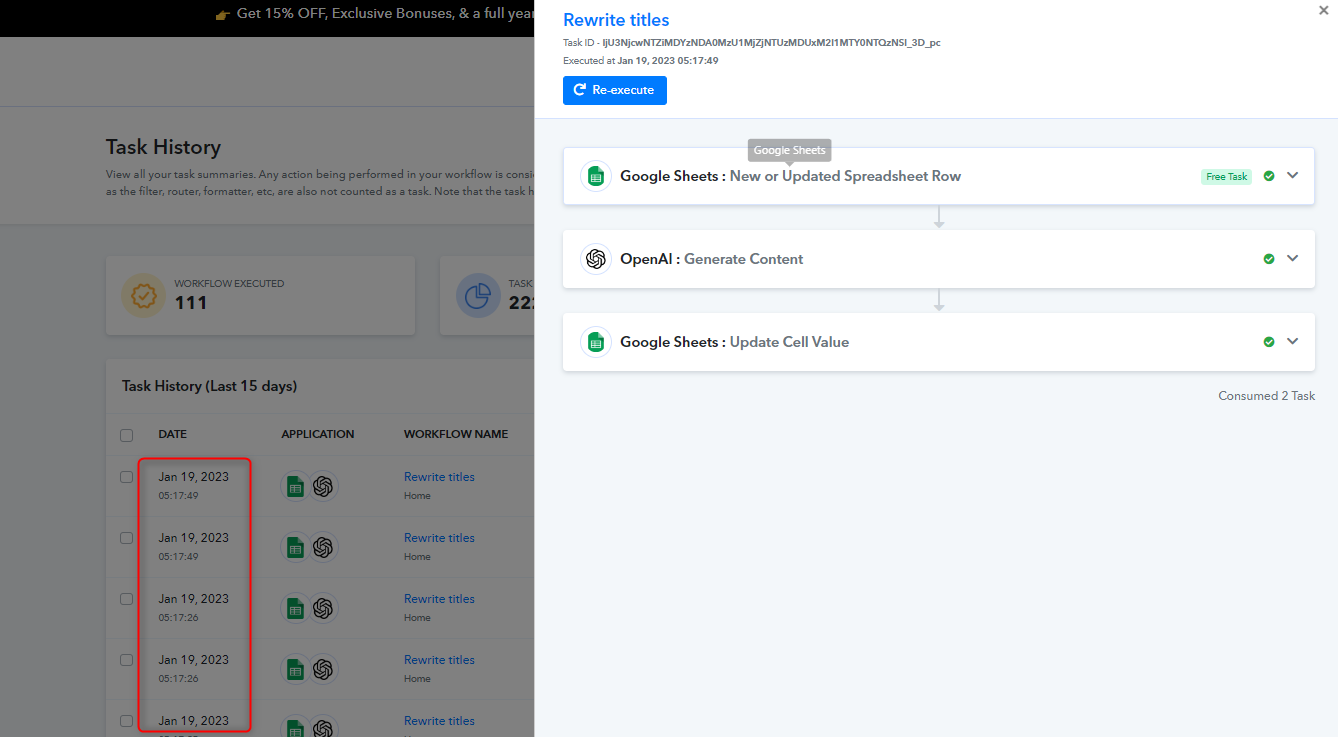Click 'Task History (Last 15 days)' table title

(x=209, y=386)
